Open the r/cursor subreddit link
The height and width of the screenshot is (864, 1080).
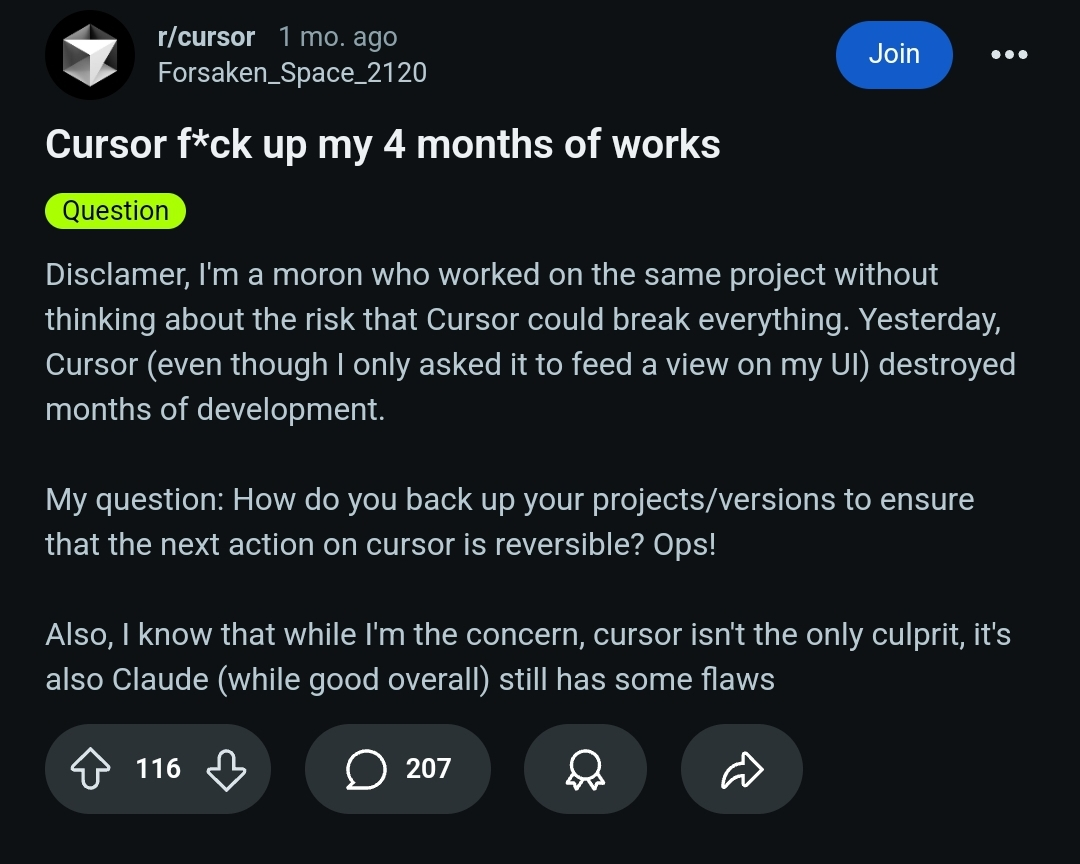point(206,37)
